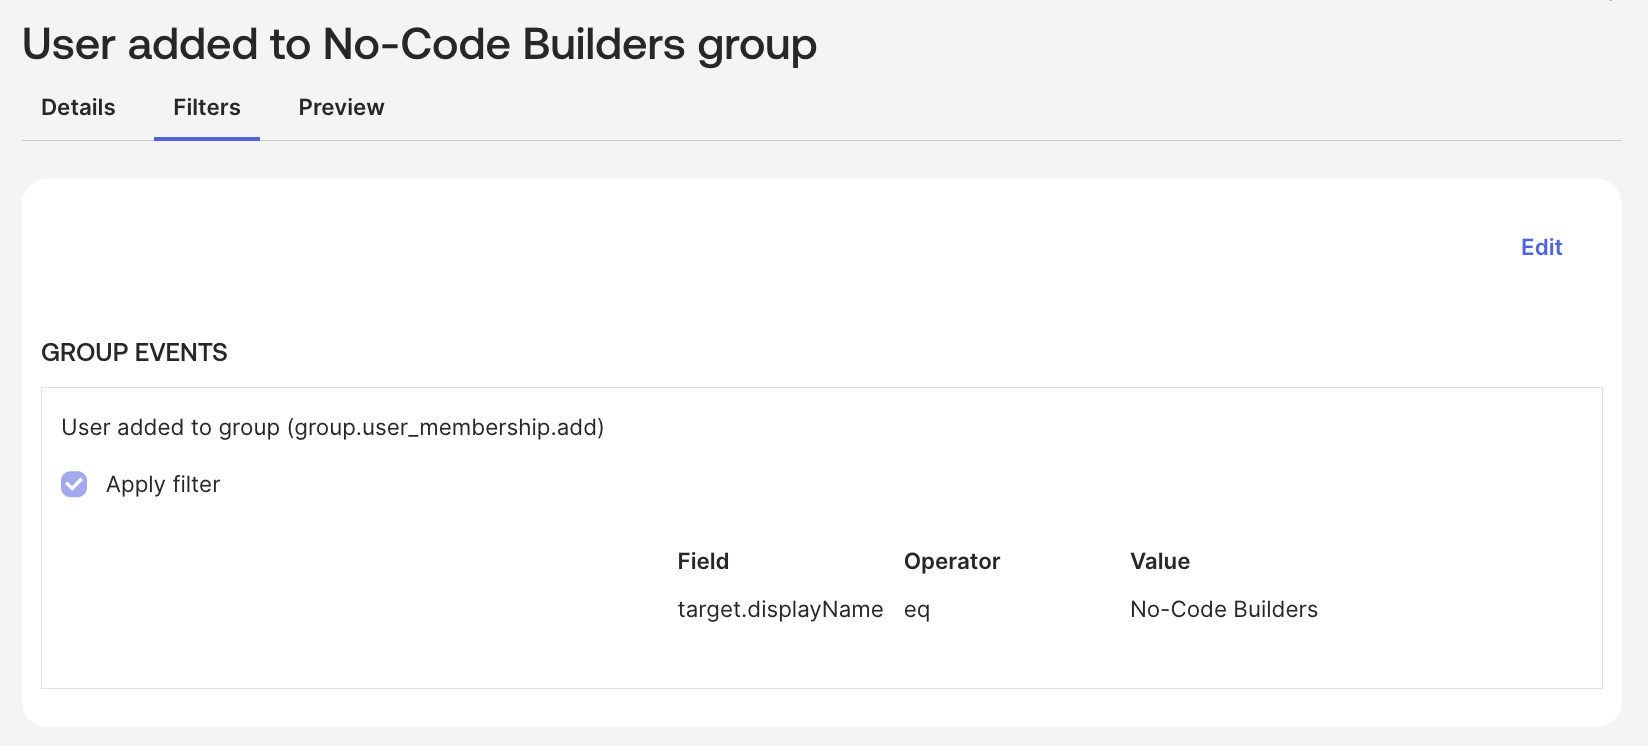Viewport: 1648px width, 746px height.
Task: Click the blue underline beneath Filters tab
Action: pos(207,139)
